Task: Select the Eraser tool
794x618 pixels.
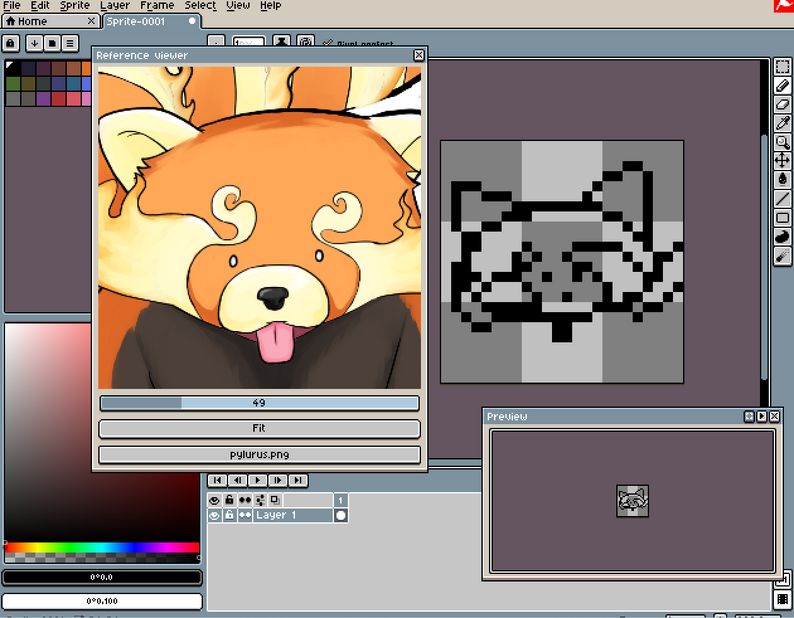Action: 782,104
